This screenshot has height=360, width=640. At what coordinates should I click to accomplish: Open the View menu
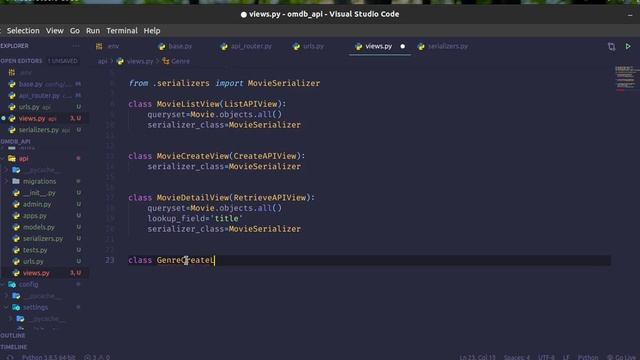(x=54, y=31)
